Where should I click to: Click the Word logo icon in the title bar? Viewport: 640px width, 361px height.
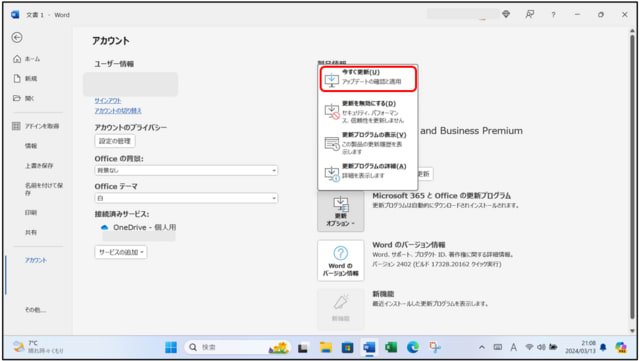pyautogui.click(x=16, y=15)
